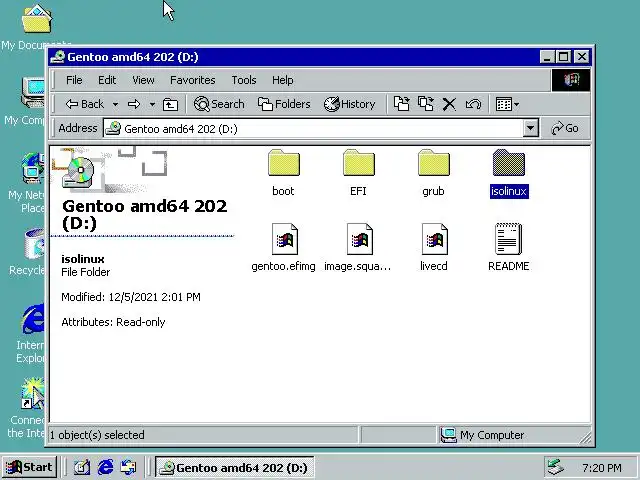Click the system tray hardware icon
Screen dimensions: 640x480
(556, 467)
